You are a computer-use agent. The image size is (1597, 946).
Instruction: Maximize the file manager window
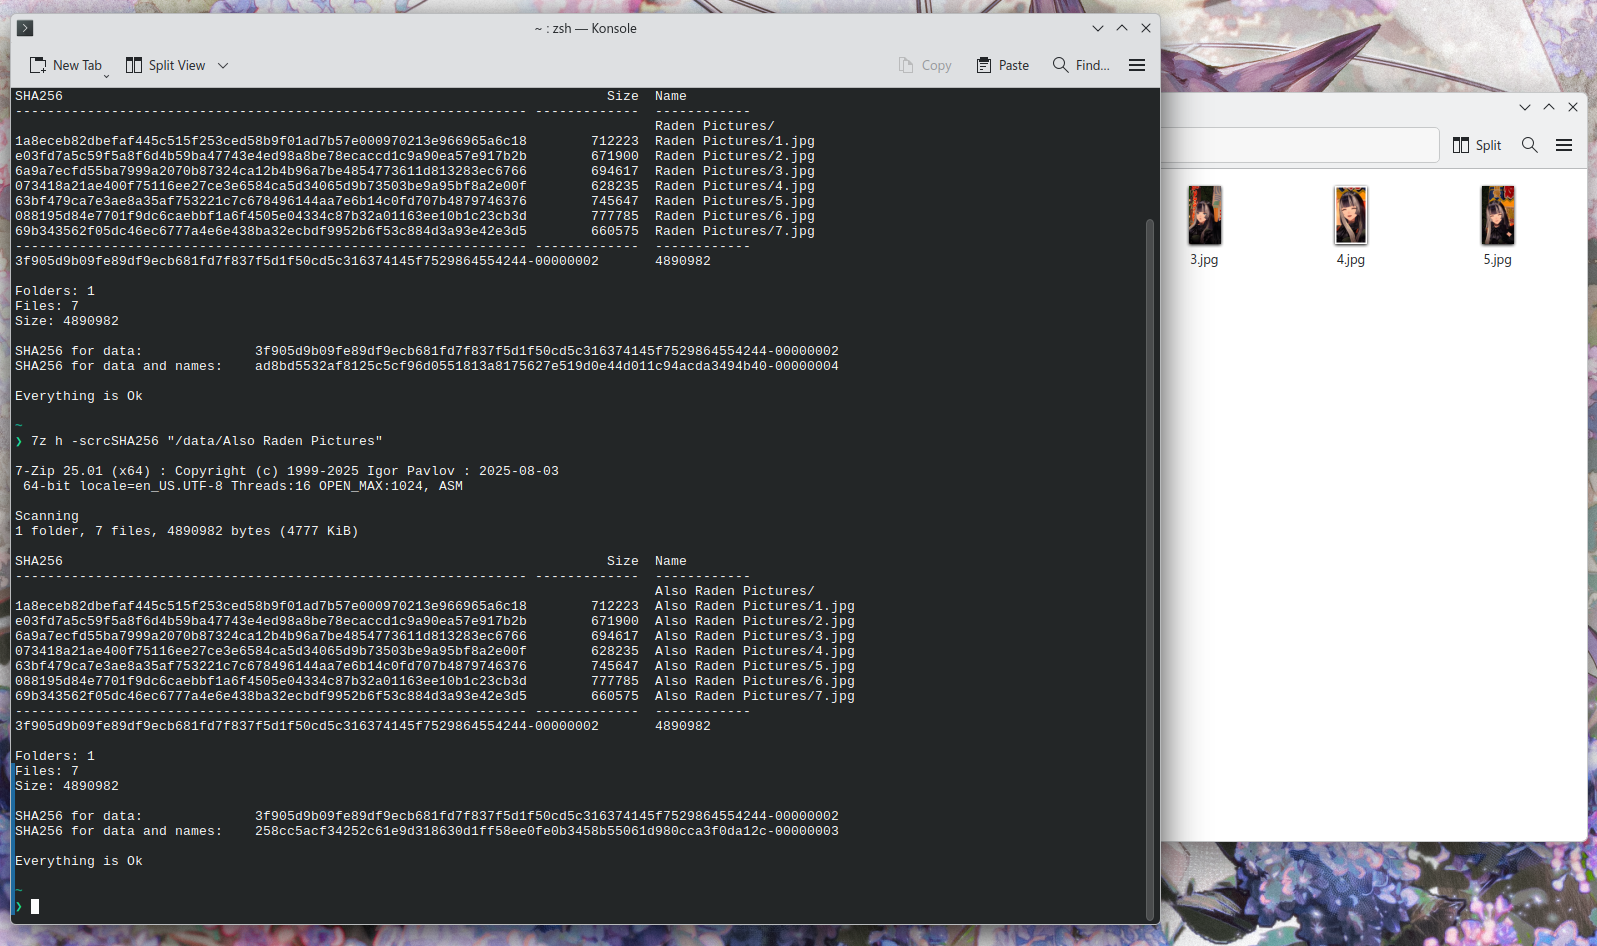(1549, 107)
